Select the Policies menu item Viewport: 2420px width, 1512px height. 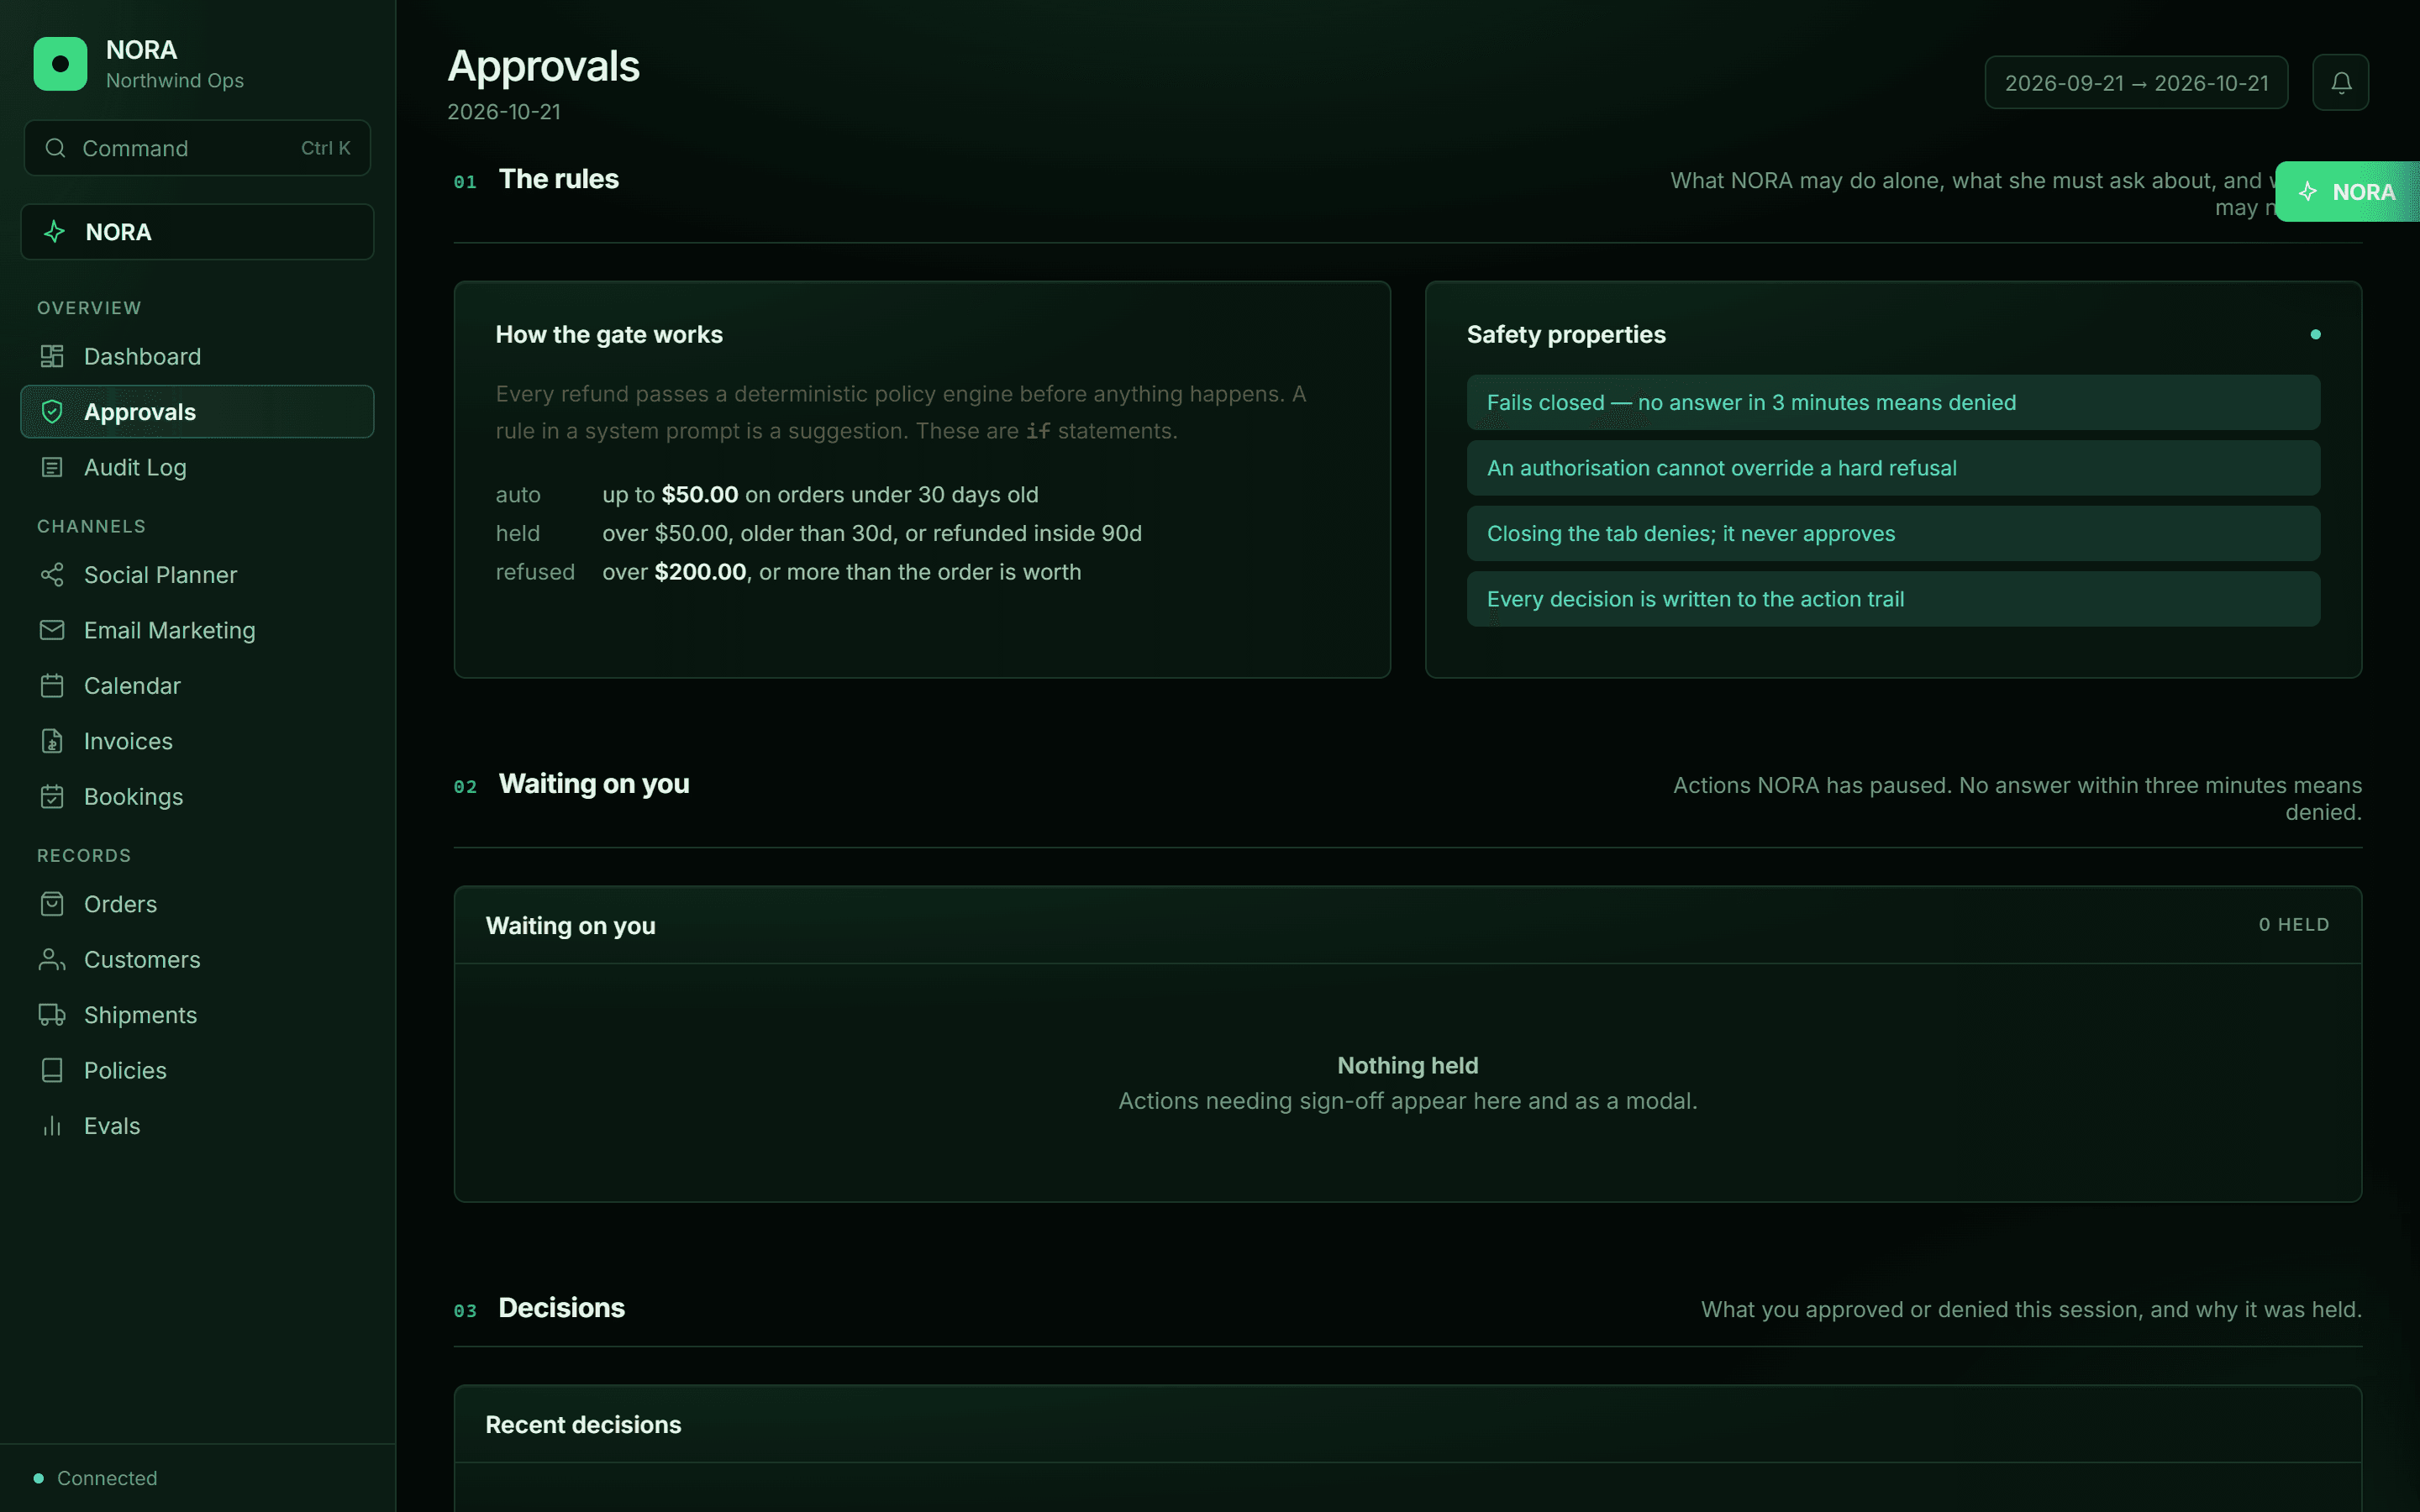(x=197, y=1071)
